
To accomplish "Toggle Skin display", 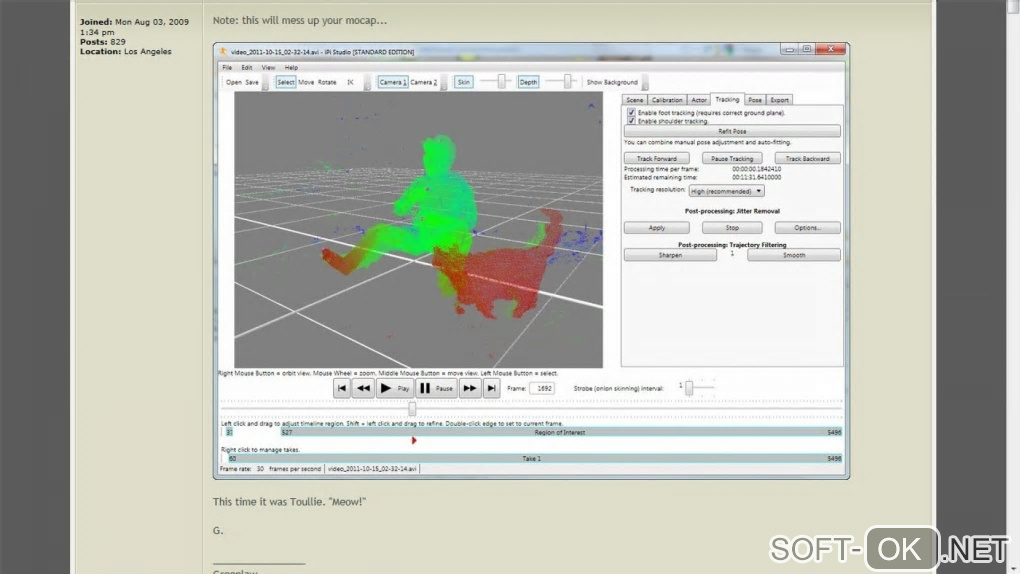I will (x=463, y=83).
